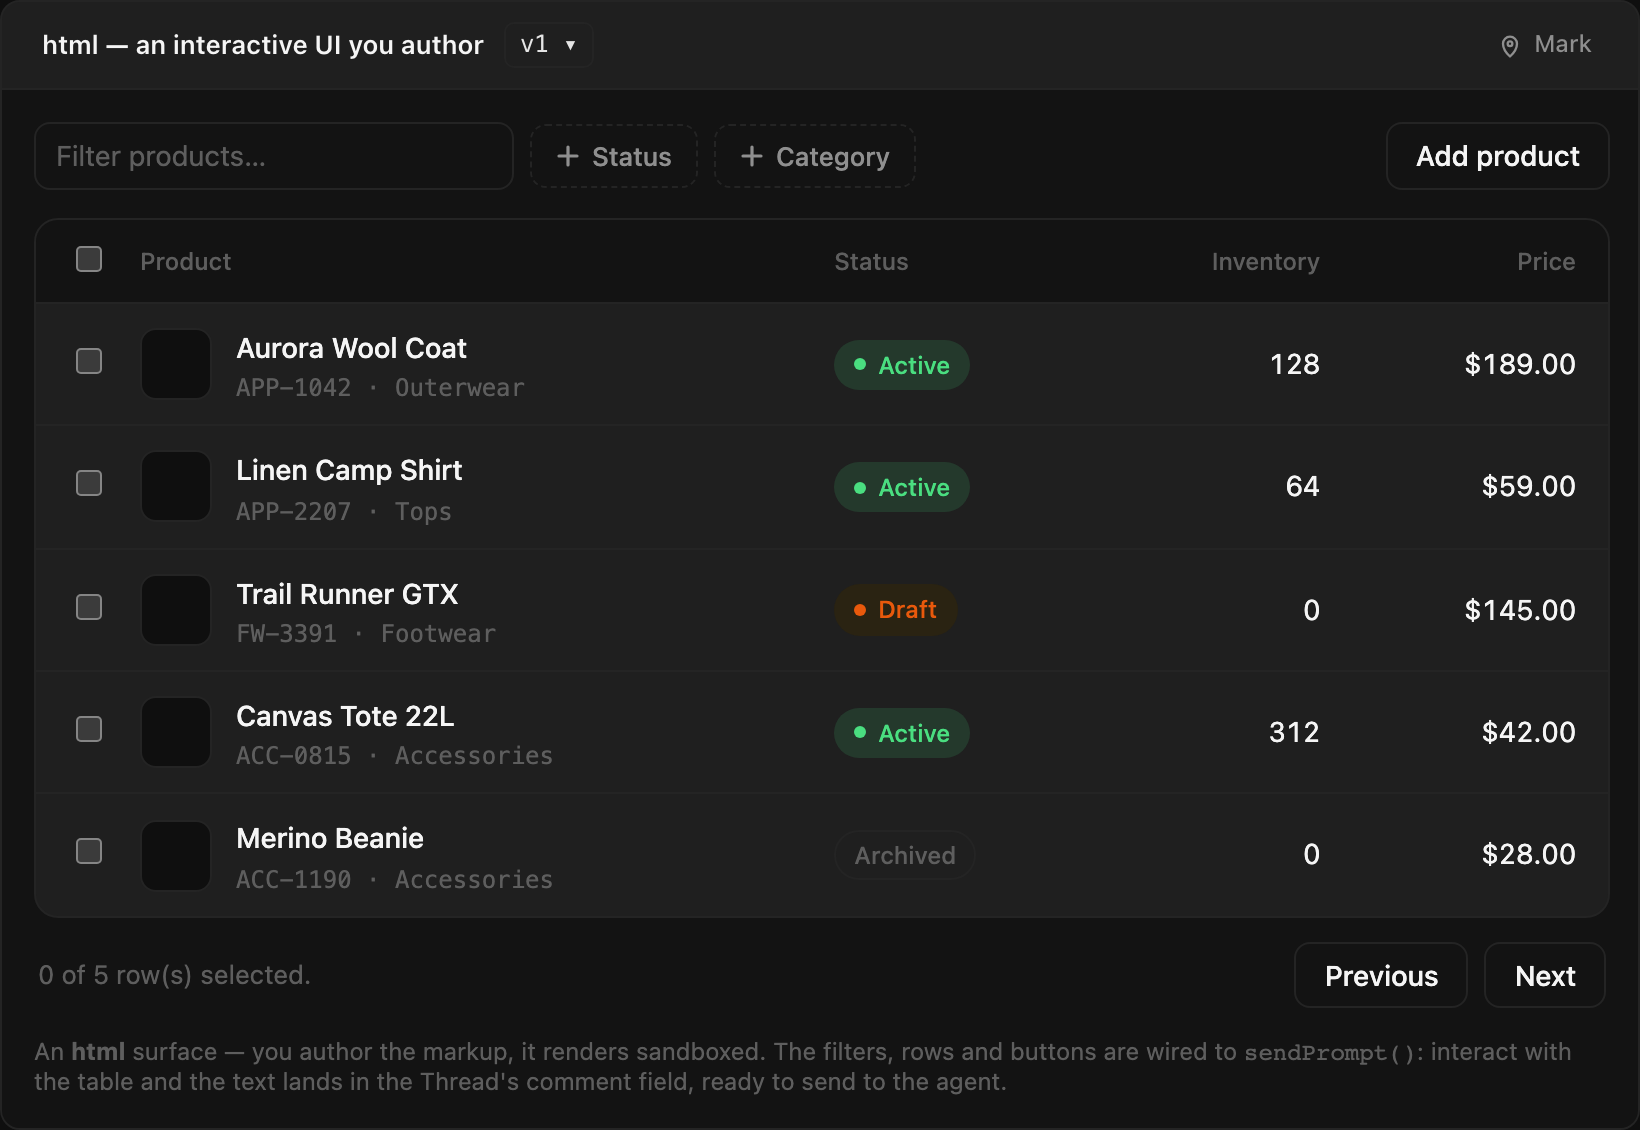Check the Trail Runner GTX row checkbox
Viewport: 1640px width, 1130px height.
[x=89, y=607]
